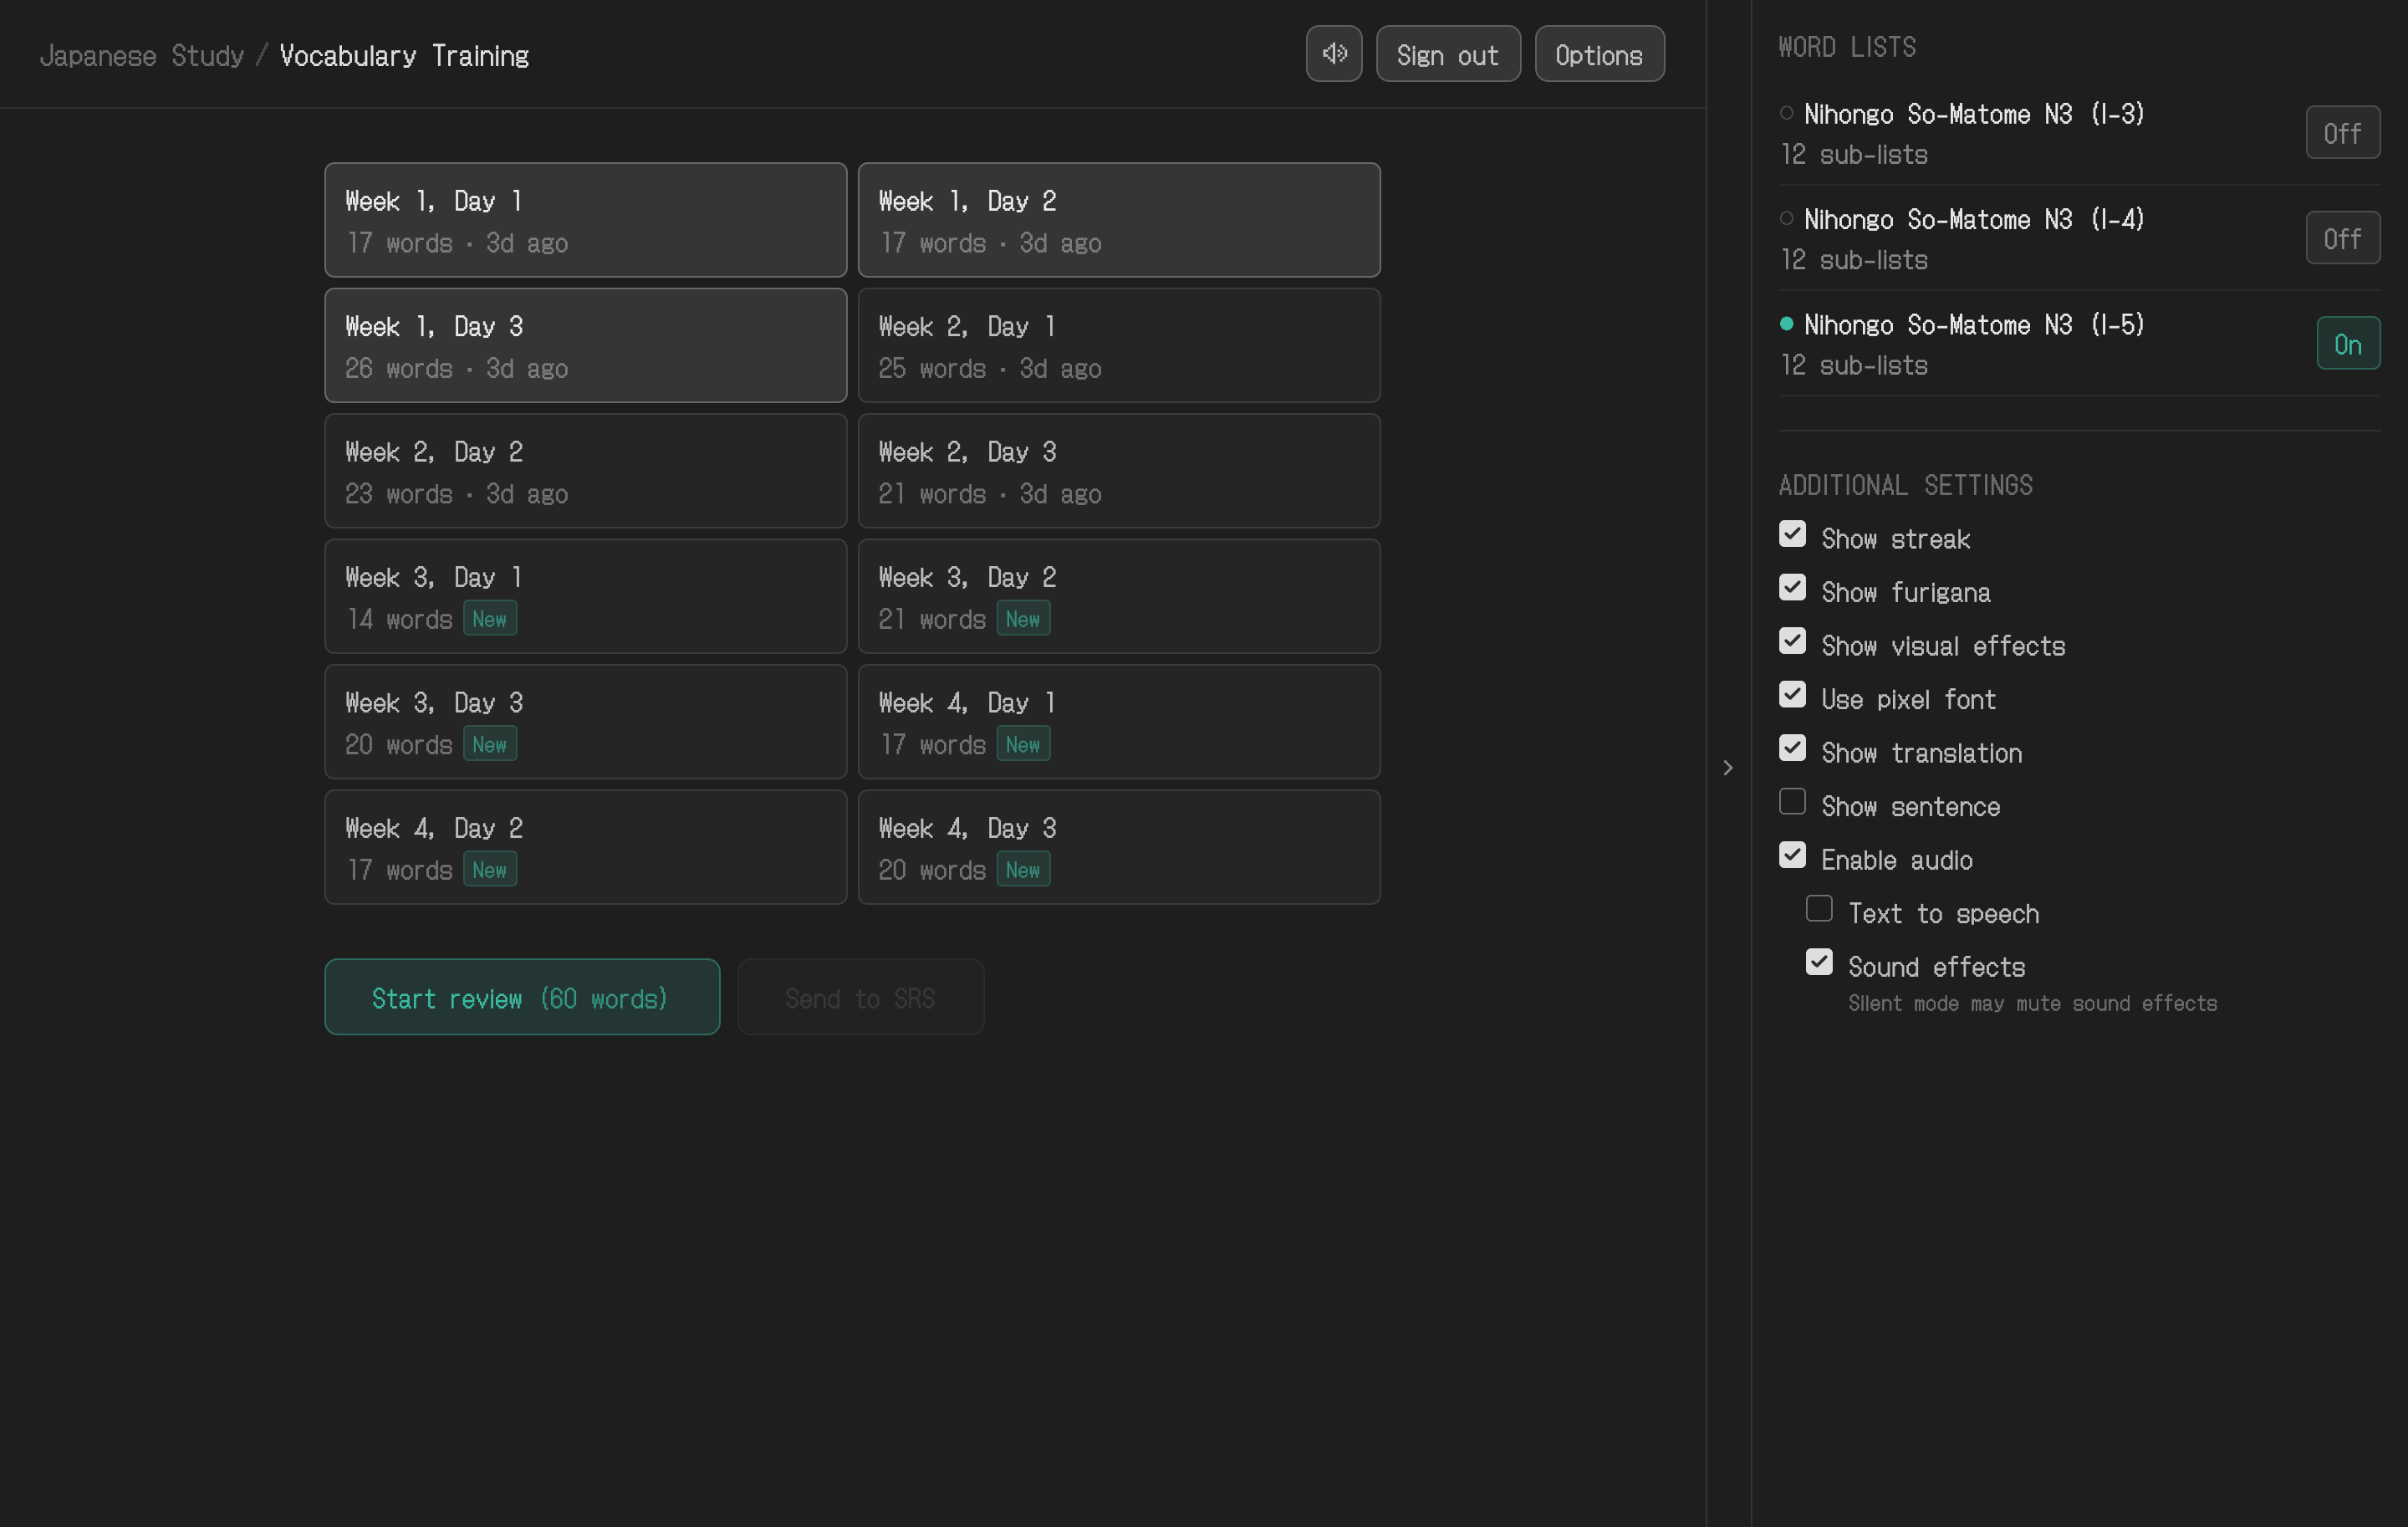This screenshot has height=1527, width=2408.
Task: Click the Nihongo So-Matome N3 (I-5) title
Action: pyautogui.click(x=1974, y=325)
